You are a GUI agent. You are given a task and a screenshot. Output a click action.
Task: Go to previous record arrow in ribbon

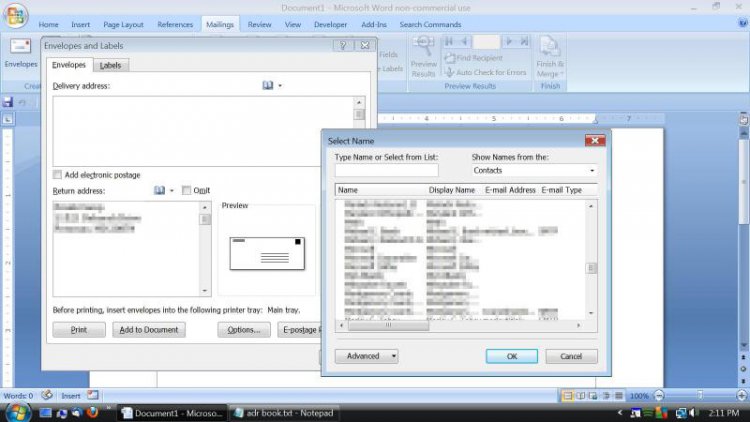coord(463,42)
